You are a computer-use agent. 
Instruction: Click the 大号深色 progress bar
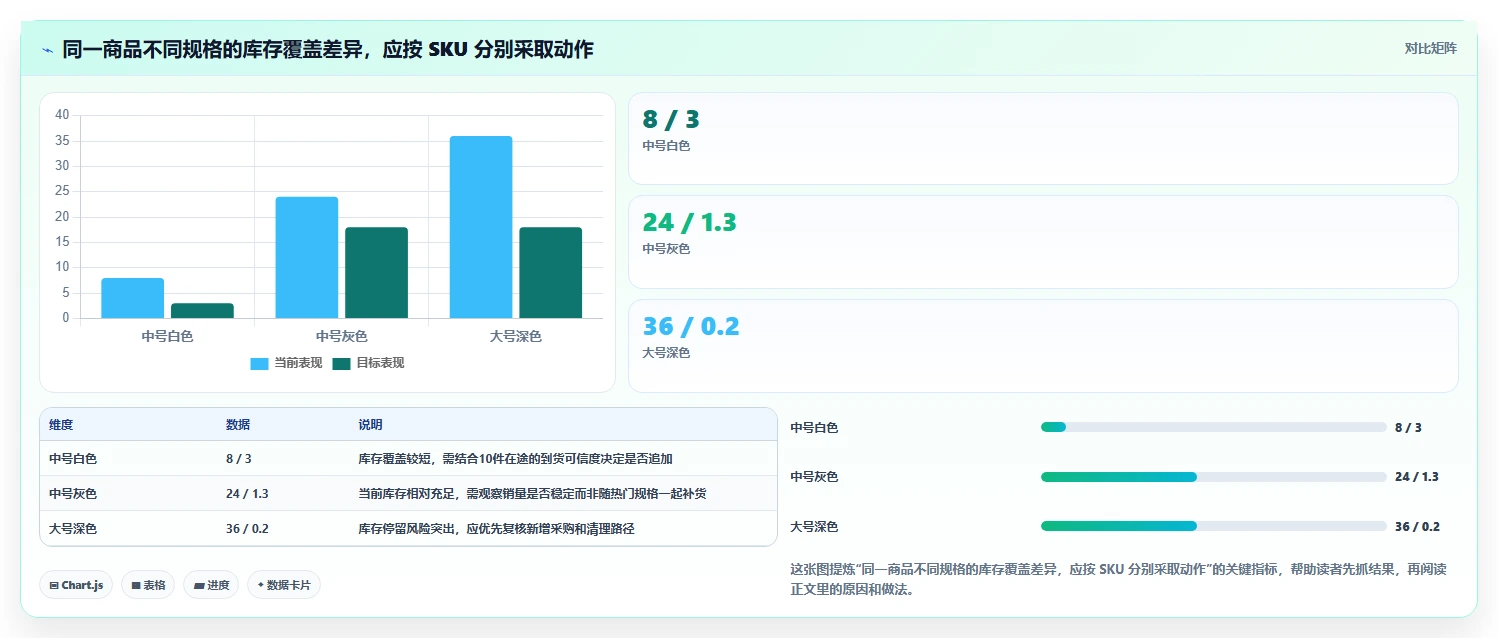pyautogui.click(x=1214, y=526)
